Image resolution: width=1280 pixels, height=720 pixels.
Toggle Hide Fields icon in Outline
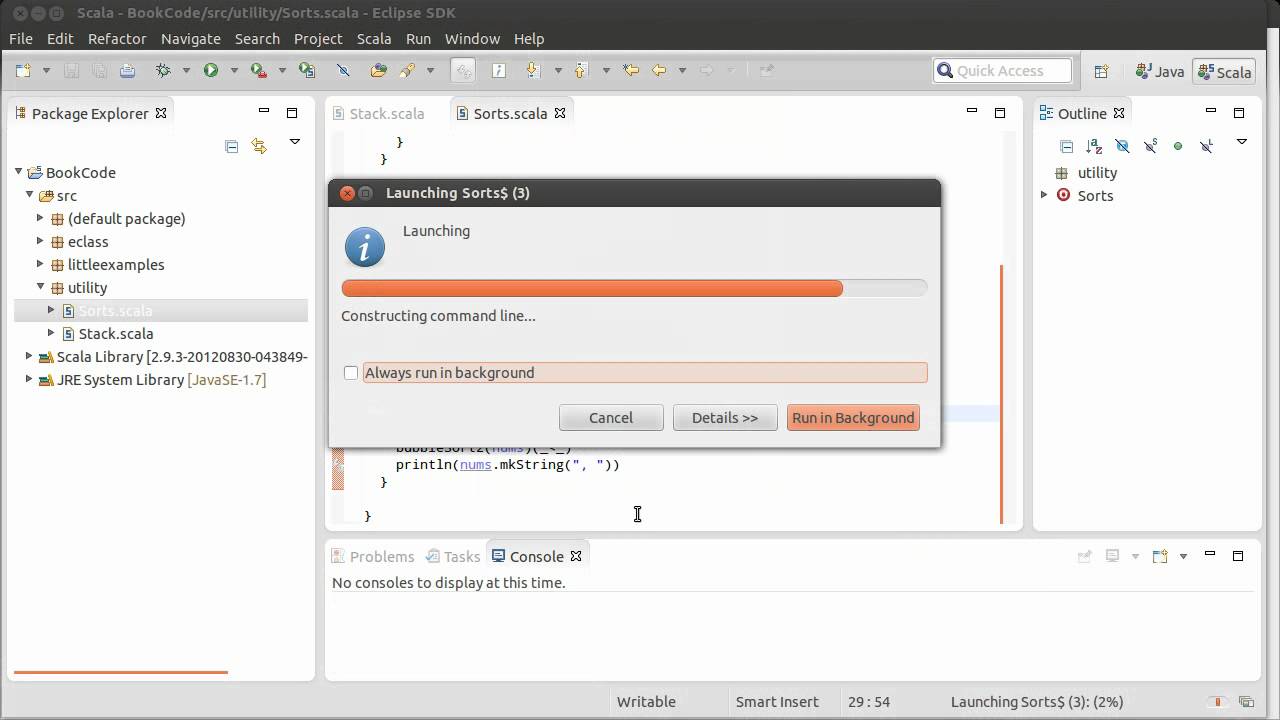click(1122, 146)
